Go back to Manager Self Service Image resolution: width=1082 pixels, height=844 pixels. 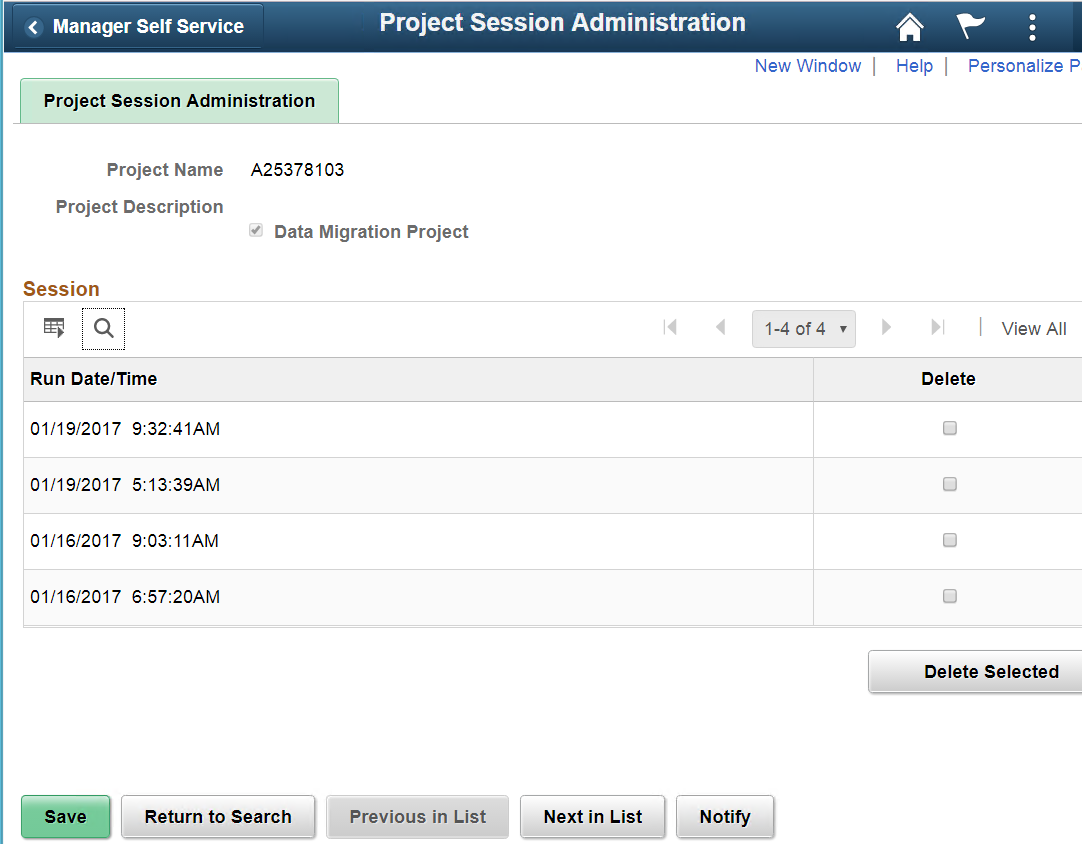pyautogui.click(x=137, y=27)
